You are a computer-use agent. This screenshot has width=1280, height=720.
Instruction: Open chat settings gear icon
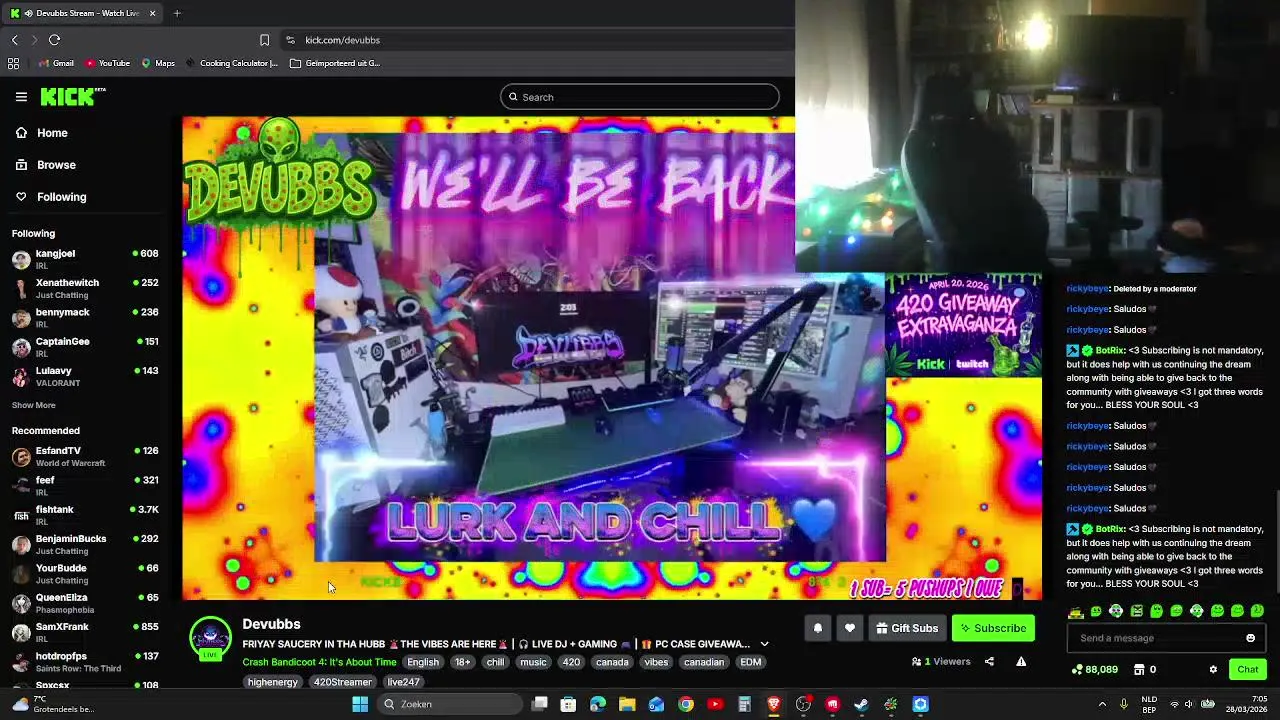pos(1213,669)
